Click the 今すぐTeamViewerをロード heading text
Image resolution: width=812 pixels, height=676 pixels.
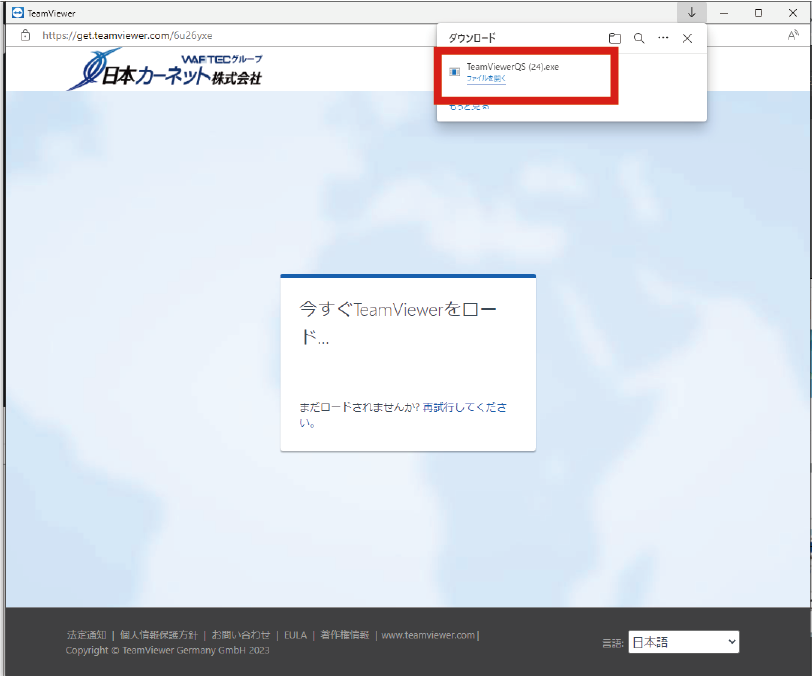[398, 323]
